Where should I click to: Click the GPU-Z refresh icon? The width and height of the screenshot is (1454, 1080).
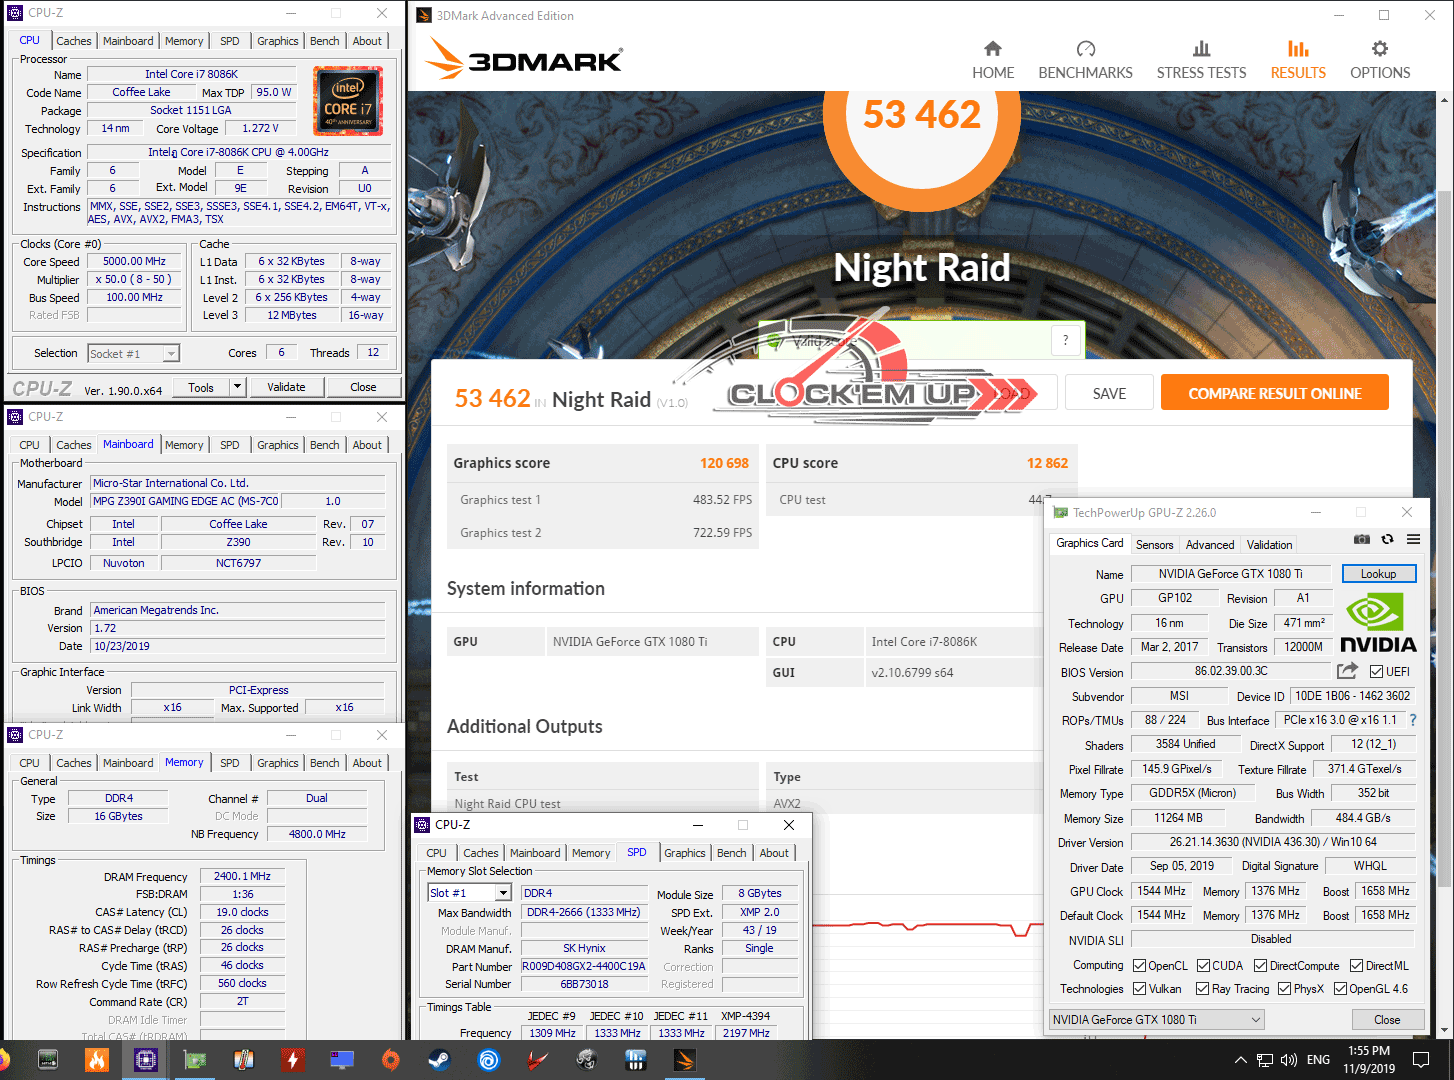pos(1387,539)
